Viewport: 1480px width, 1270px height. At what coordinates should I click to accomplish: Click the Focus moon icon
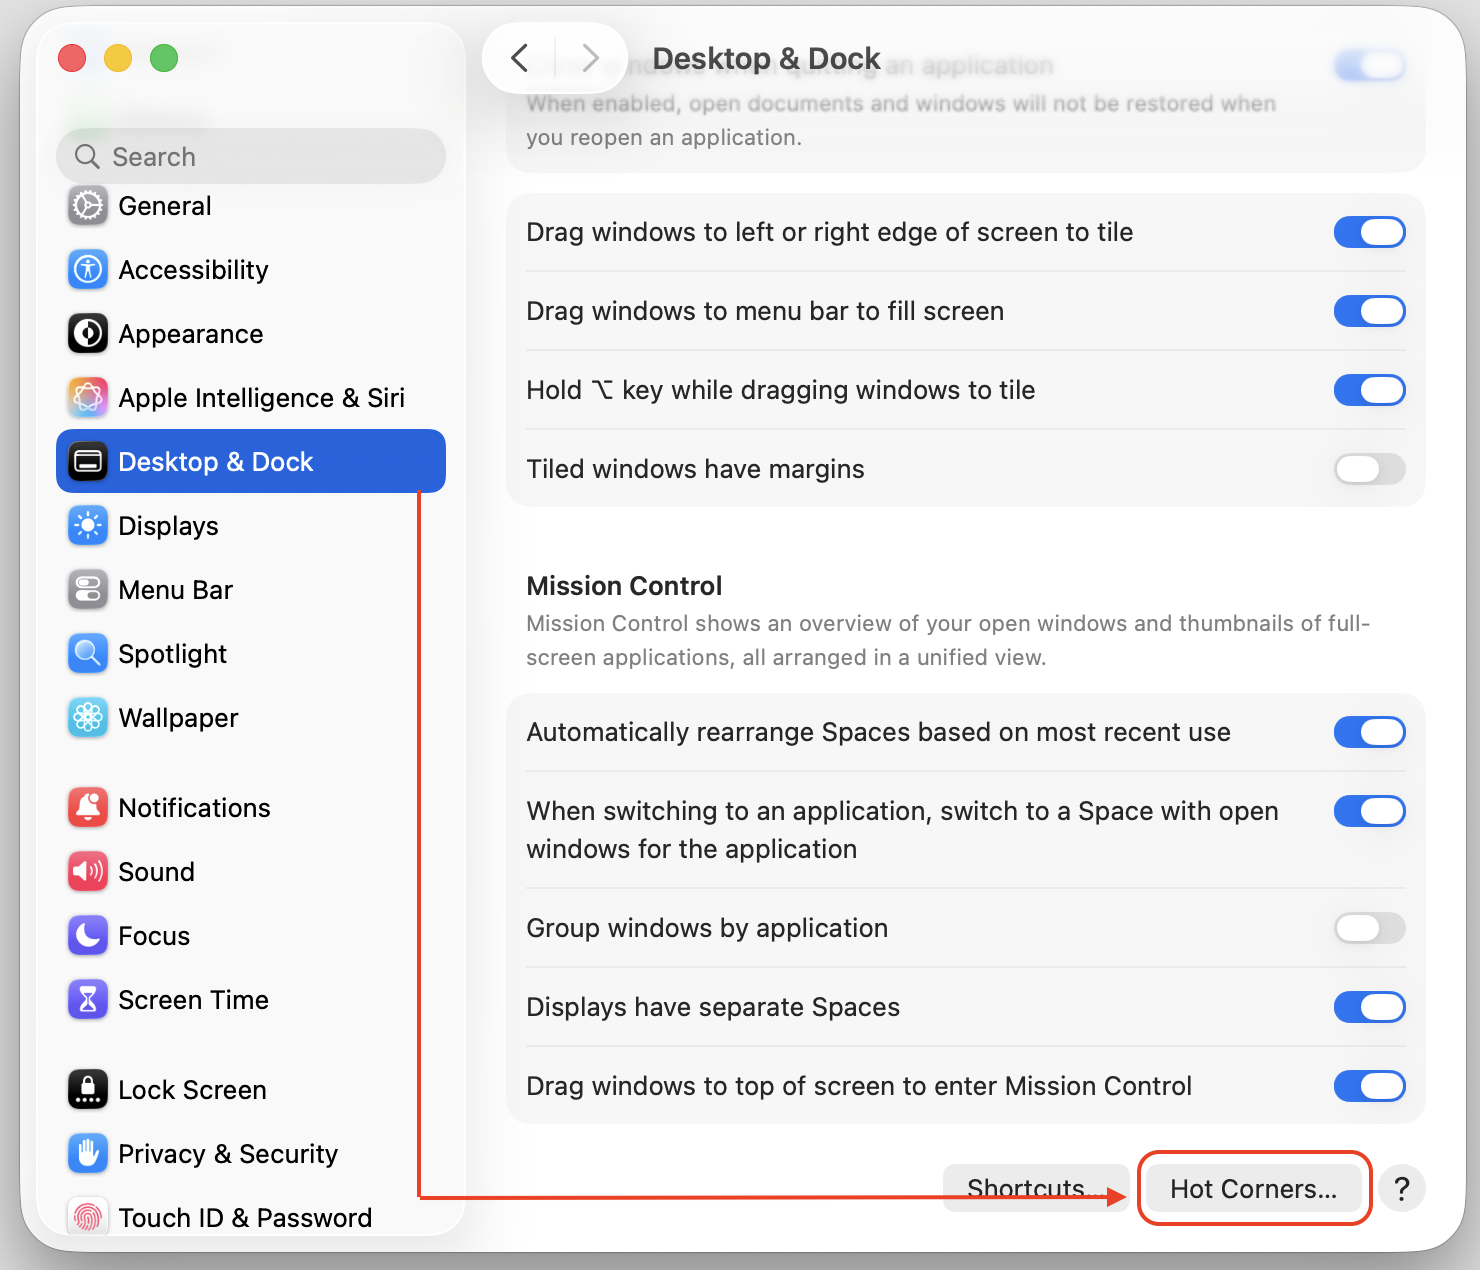tap(88, 936)
